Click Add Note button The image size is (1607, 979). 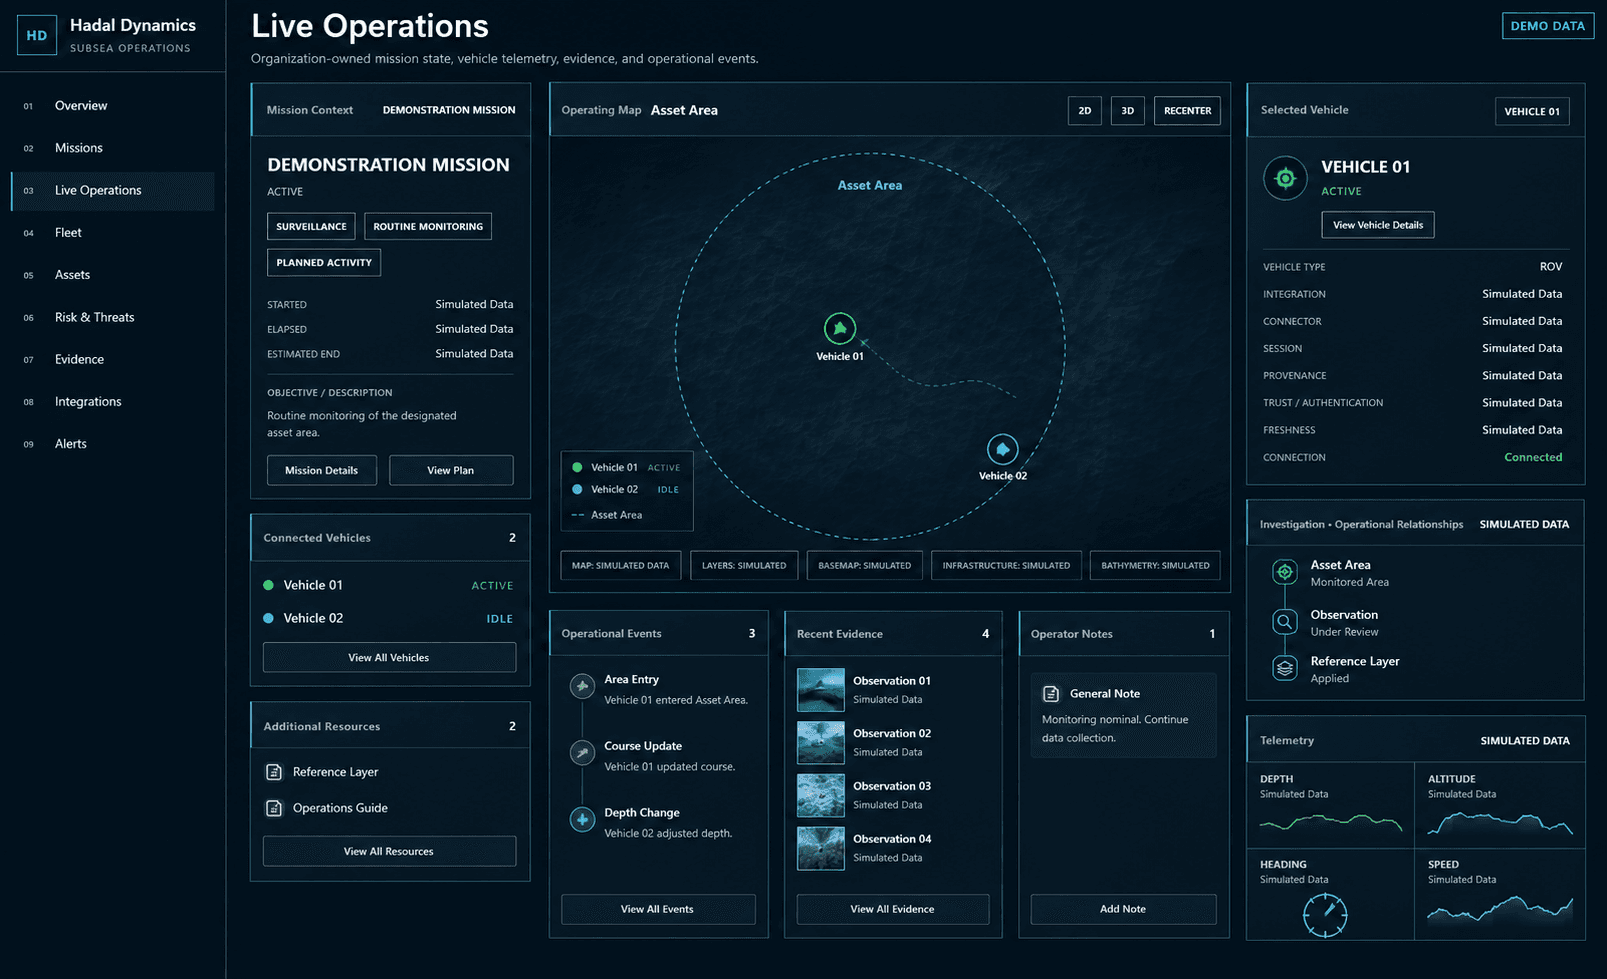tap(1123, 909)
